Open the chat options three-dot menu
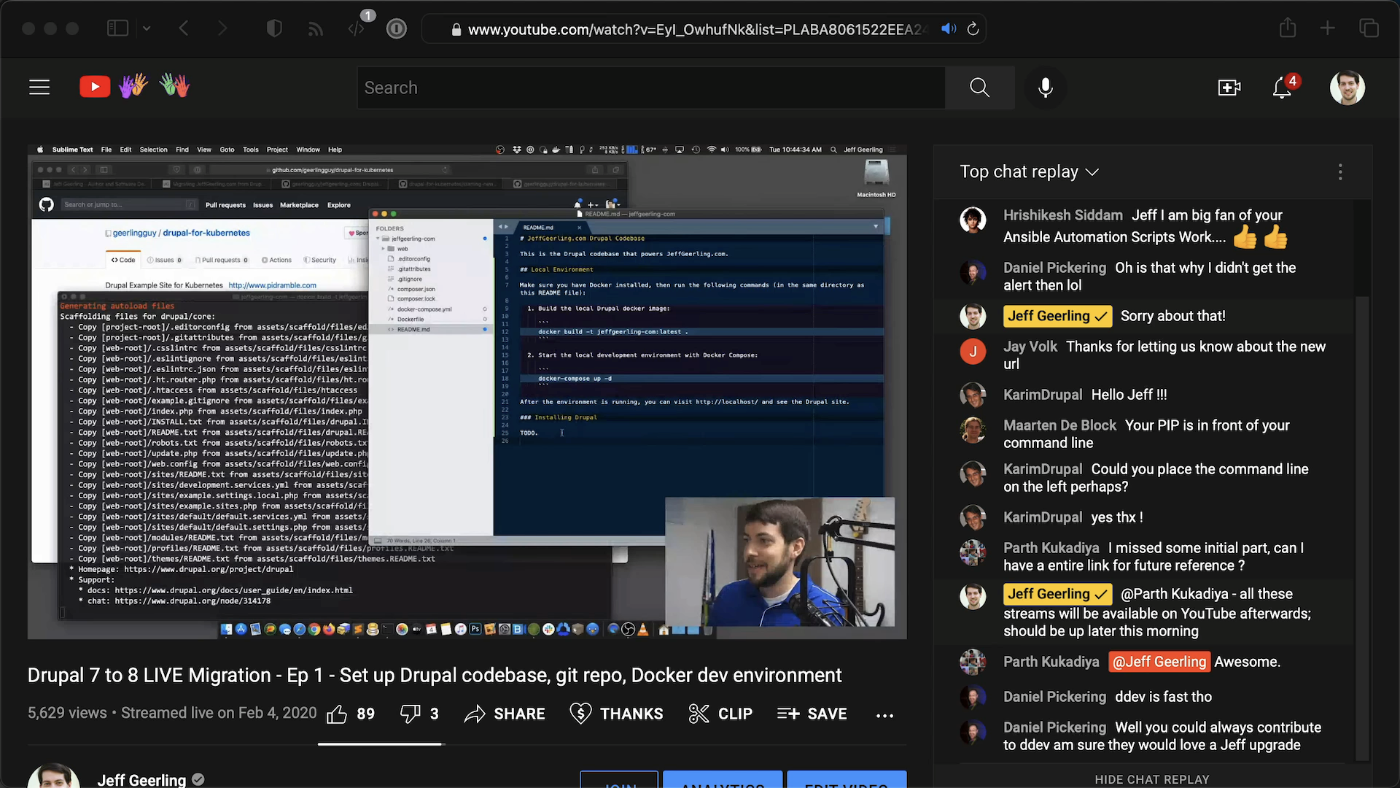 1340,172
